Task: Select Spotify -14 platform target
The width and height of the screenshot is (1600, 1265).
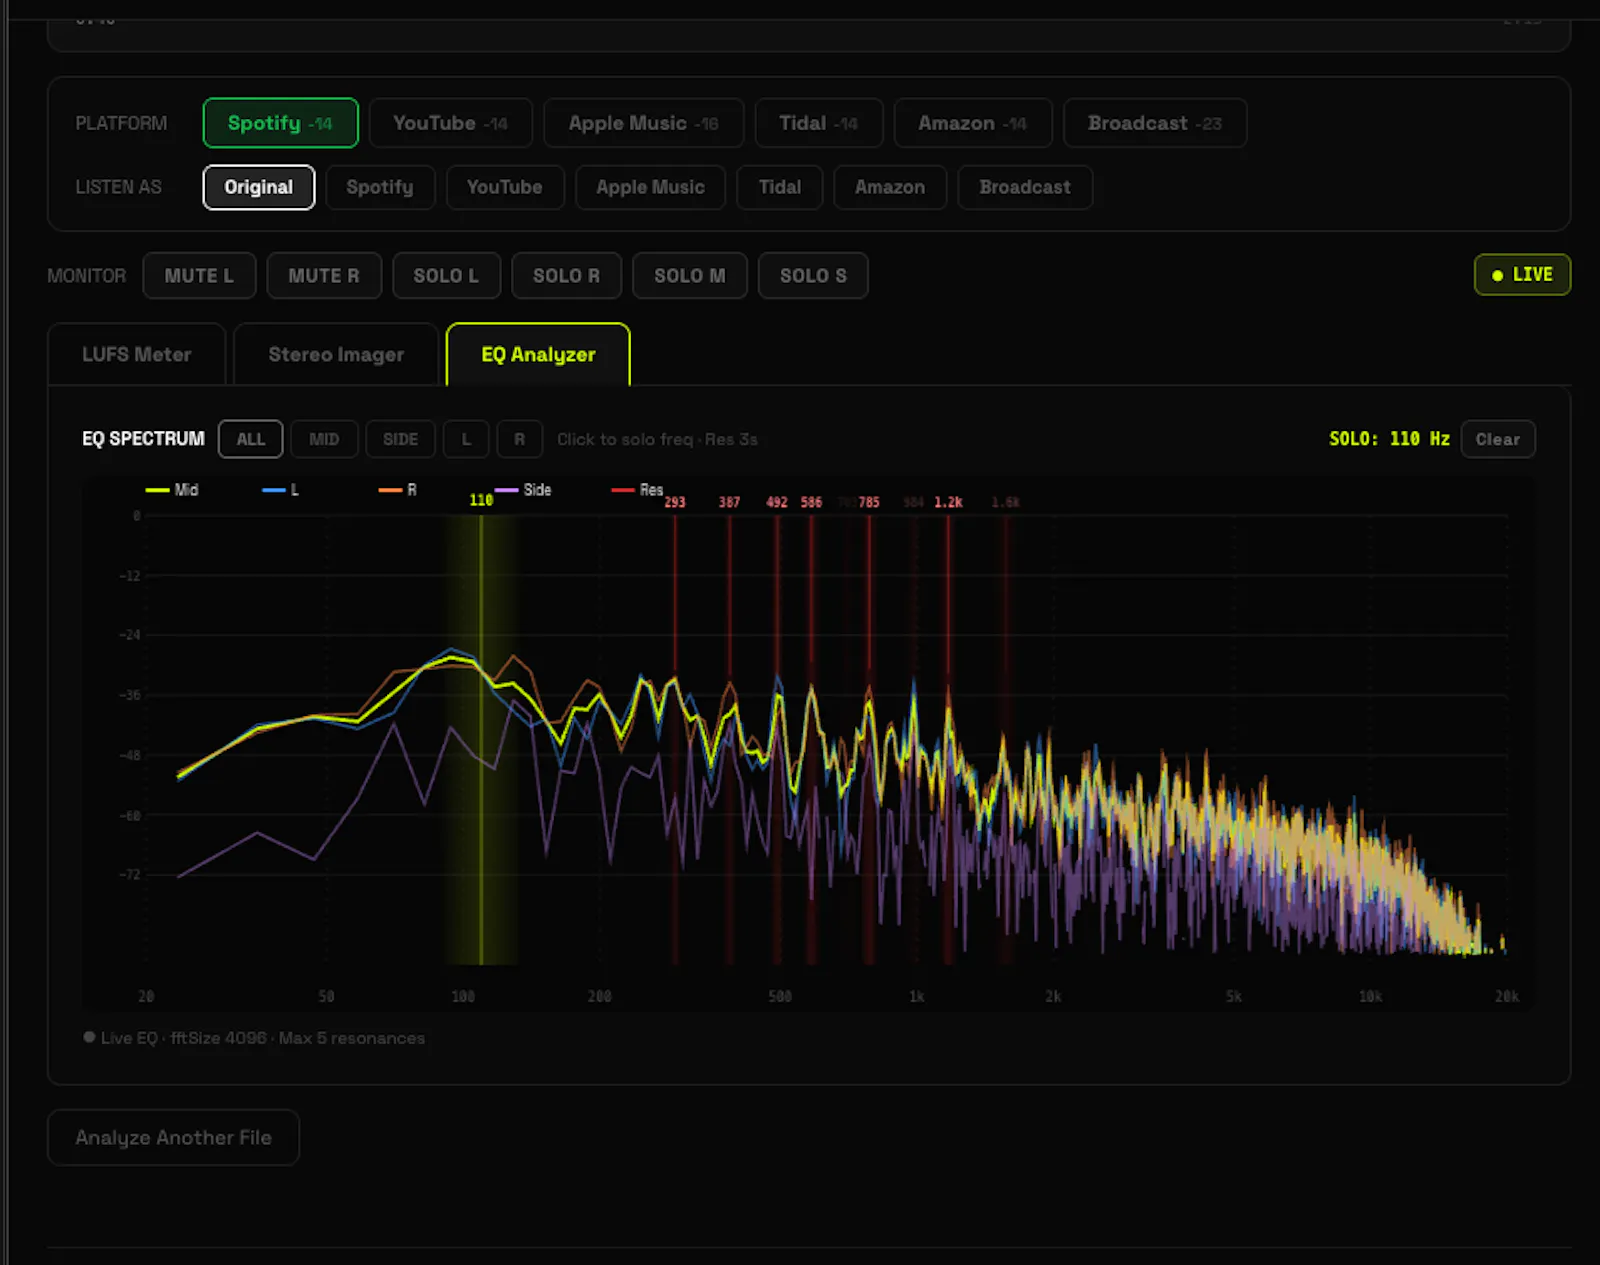Action: point(280,123)
